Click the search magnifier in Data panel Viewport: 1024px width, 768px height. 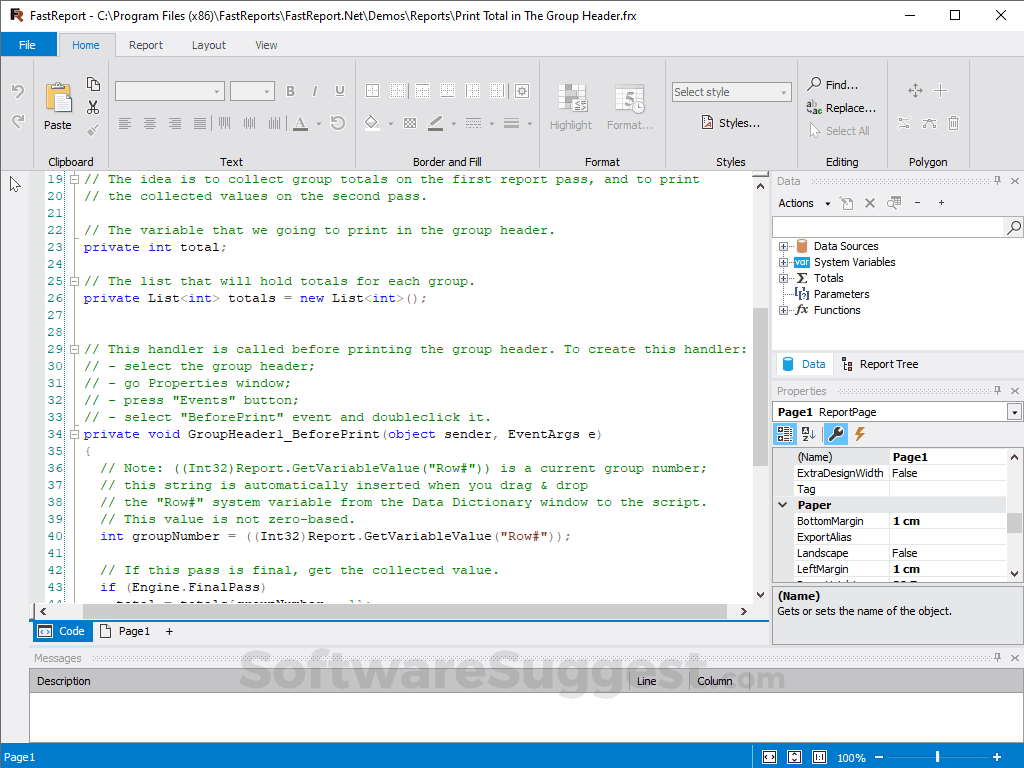[1014, 228]
